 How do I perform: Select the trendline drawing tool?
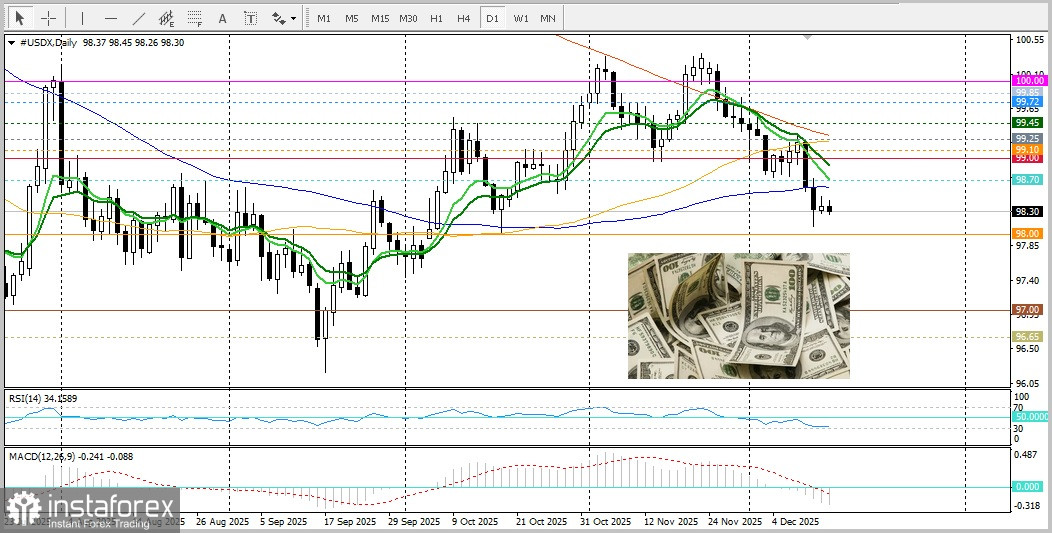[139, 18]
